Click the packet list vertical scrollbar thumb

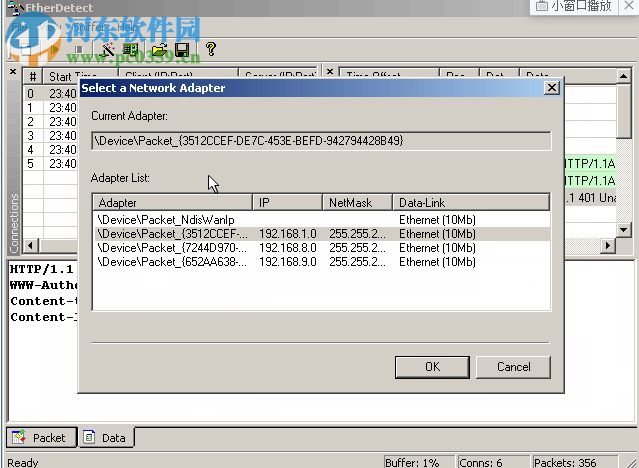tap(624, 111)
